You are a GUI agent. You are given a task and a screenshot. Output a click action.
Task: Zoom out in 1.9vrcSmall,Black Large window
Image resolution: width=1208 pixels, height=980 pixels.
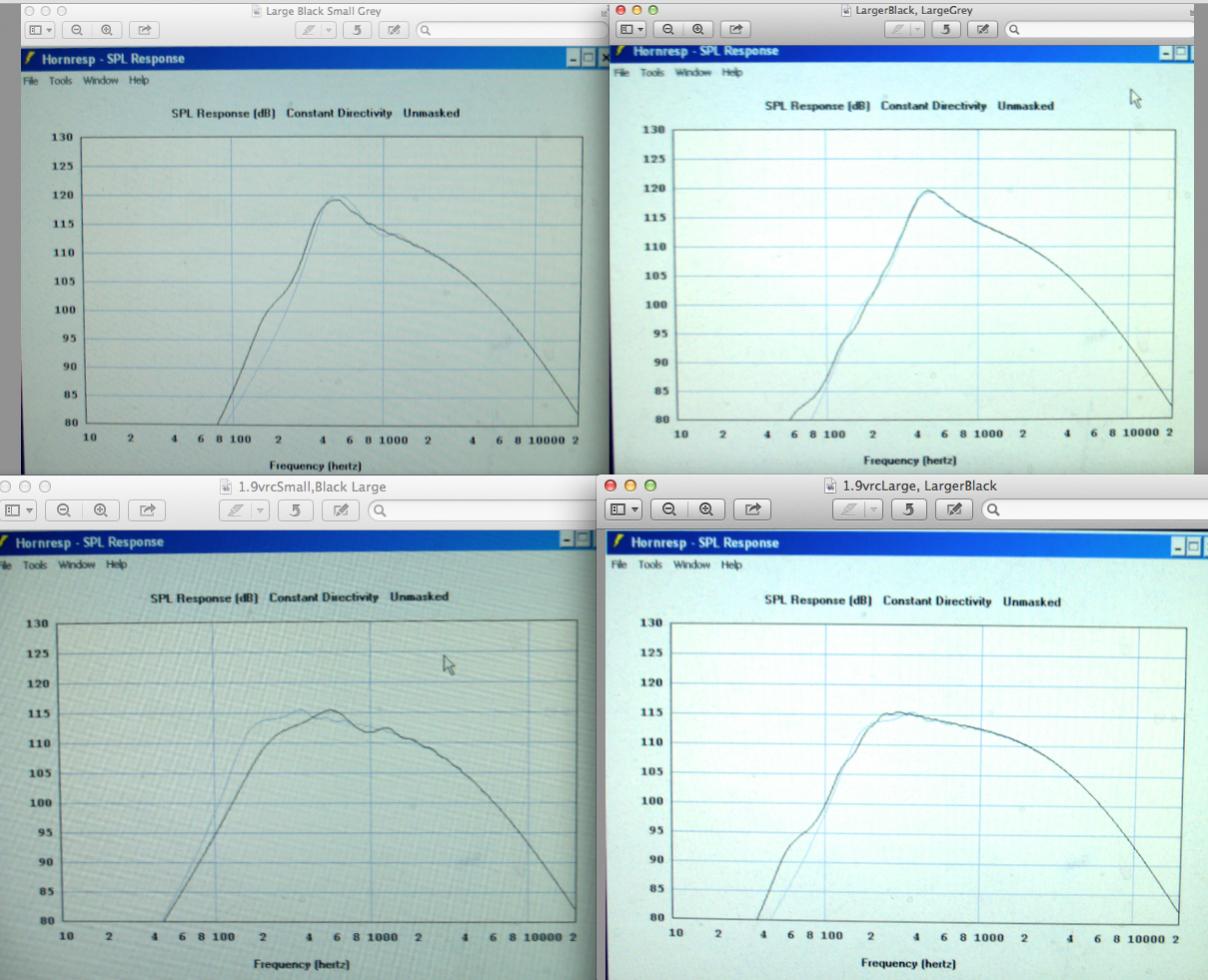coord(64,510)
